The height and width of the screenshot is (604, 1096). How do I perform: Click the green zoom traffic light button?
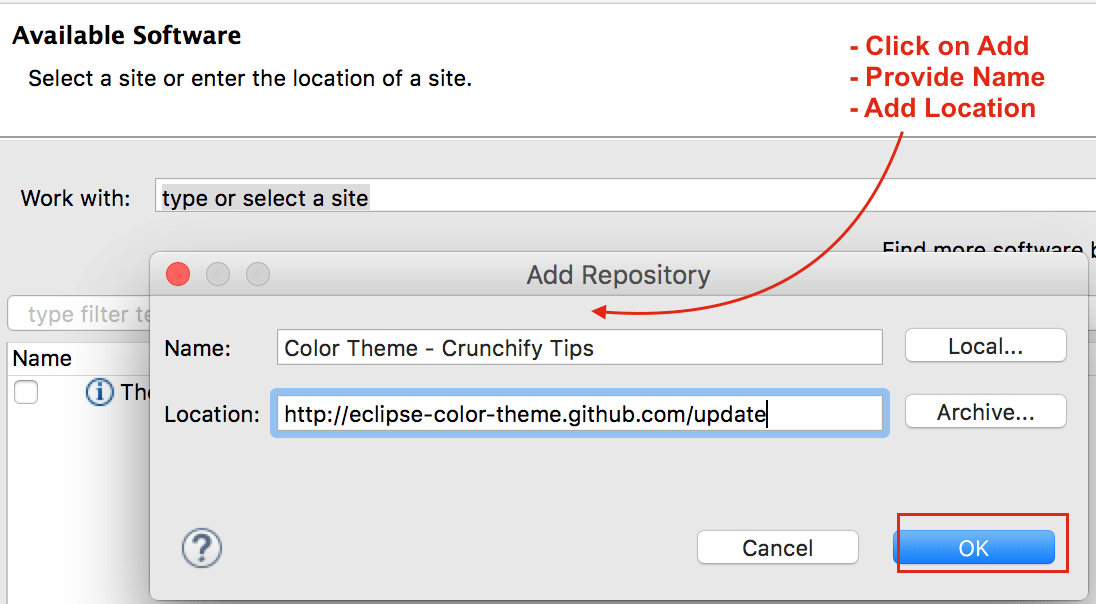pos(260,274)
